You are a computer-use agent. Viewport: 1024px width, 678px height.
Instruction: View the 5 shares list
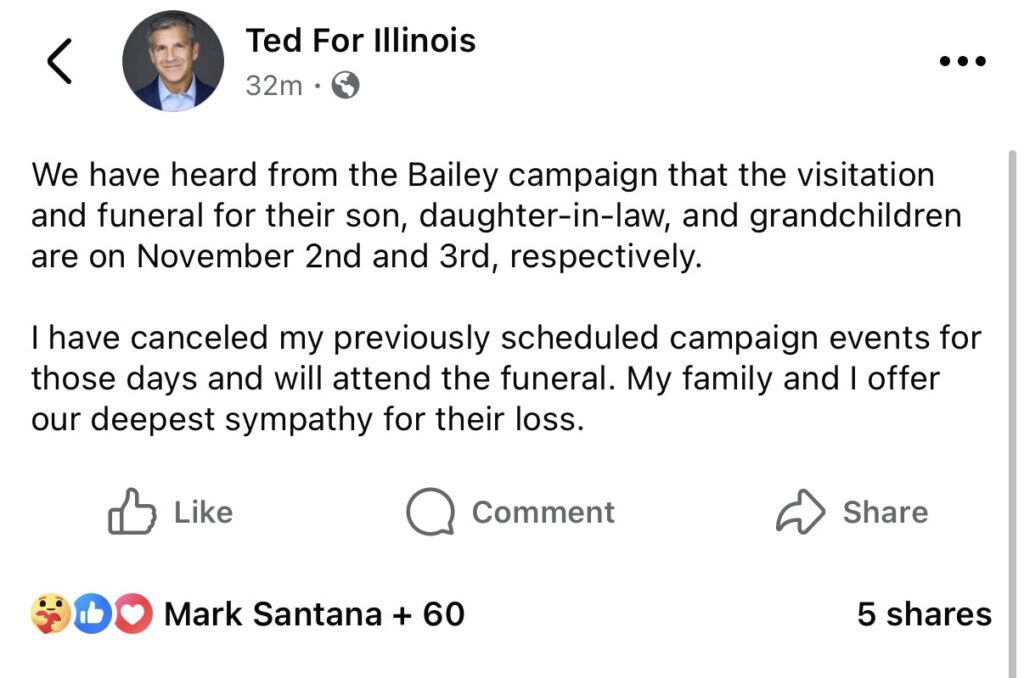point(923,614)
